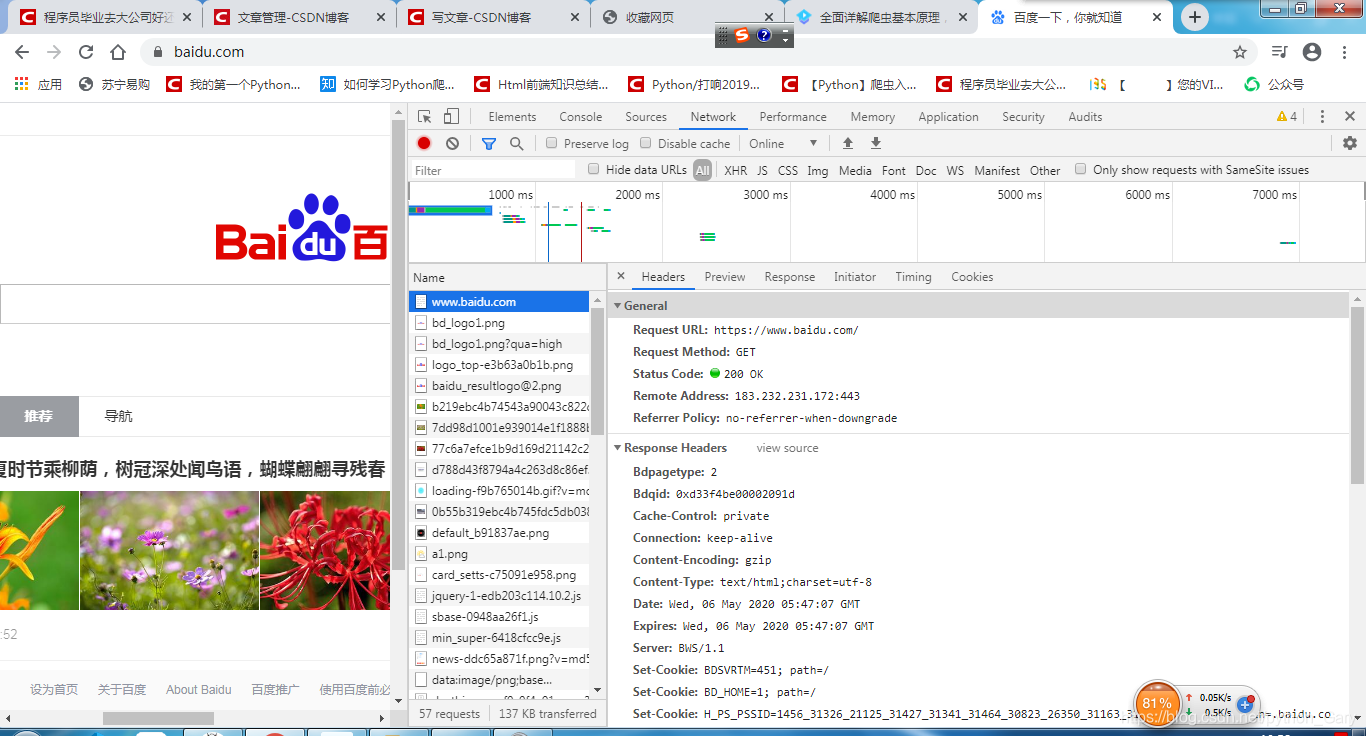Open the Cookies tab of request

[x=972, y=277]
